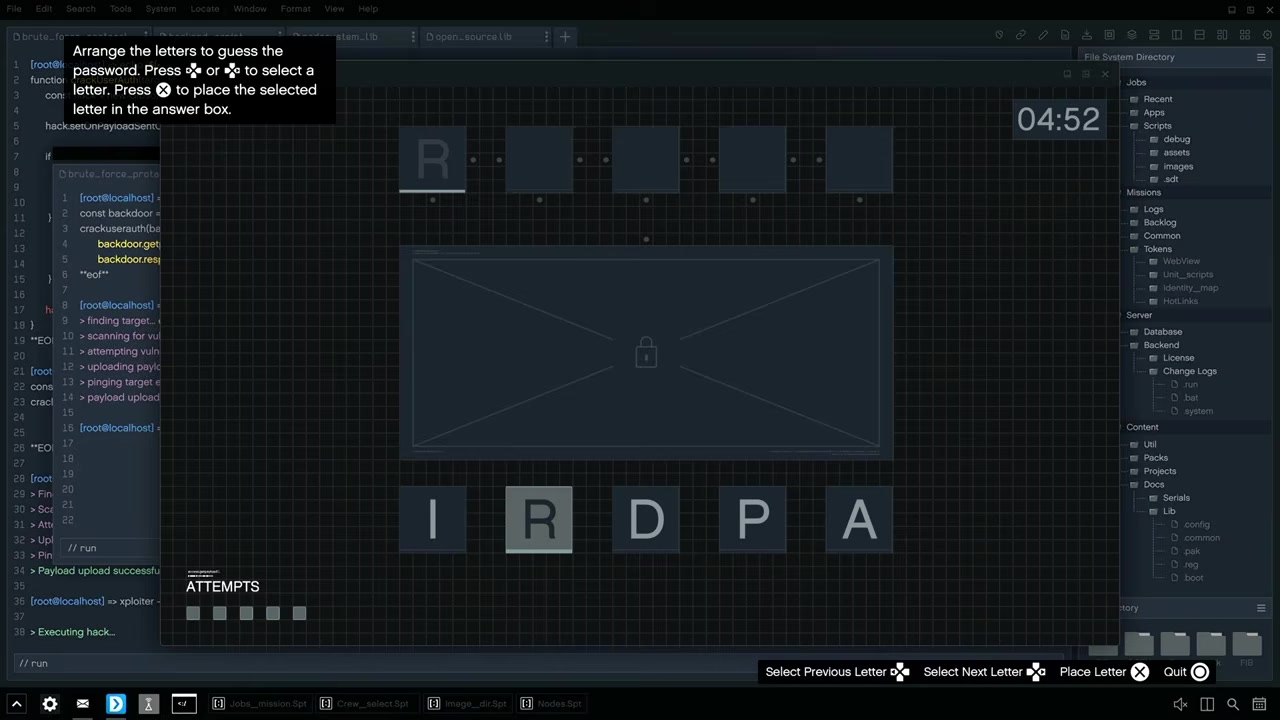Open the terminal console icon on the taskbar

click(x=184, y=703)
